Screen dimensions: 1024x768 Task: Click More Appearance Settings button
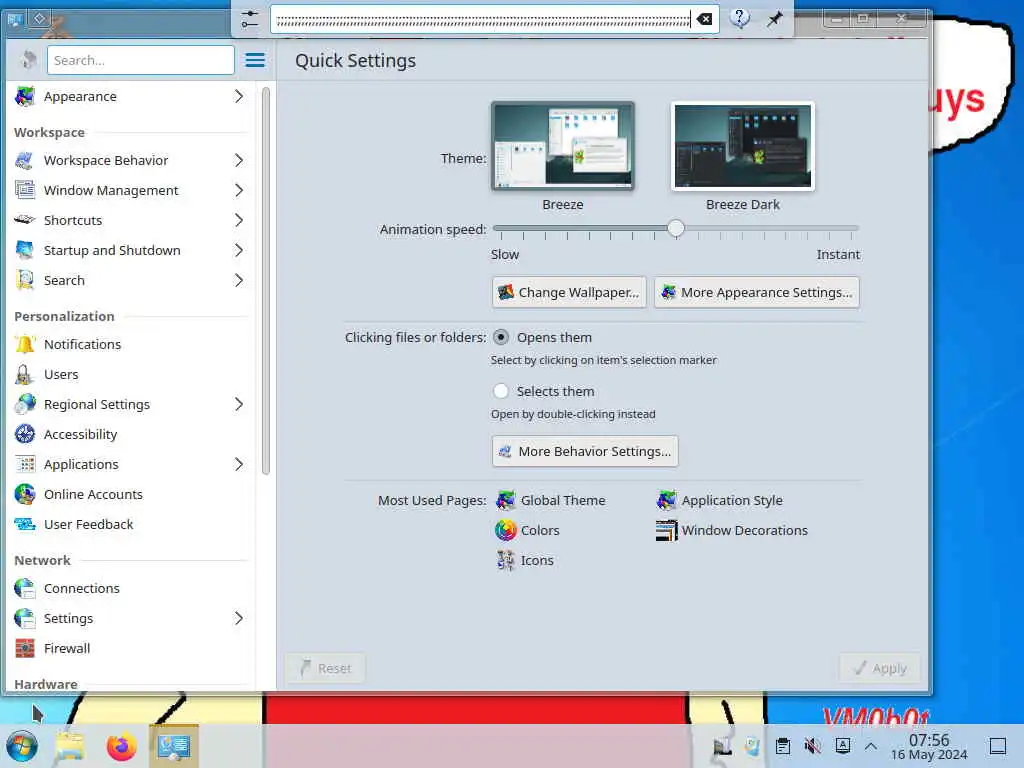756,292
